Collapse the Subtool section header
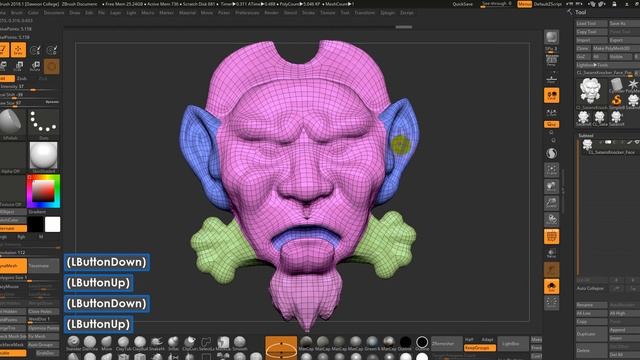 [586, 136]
